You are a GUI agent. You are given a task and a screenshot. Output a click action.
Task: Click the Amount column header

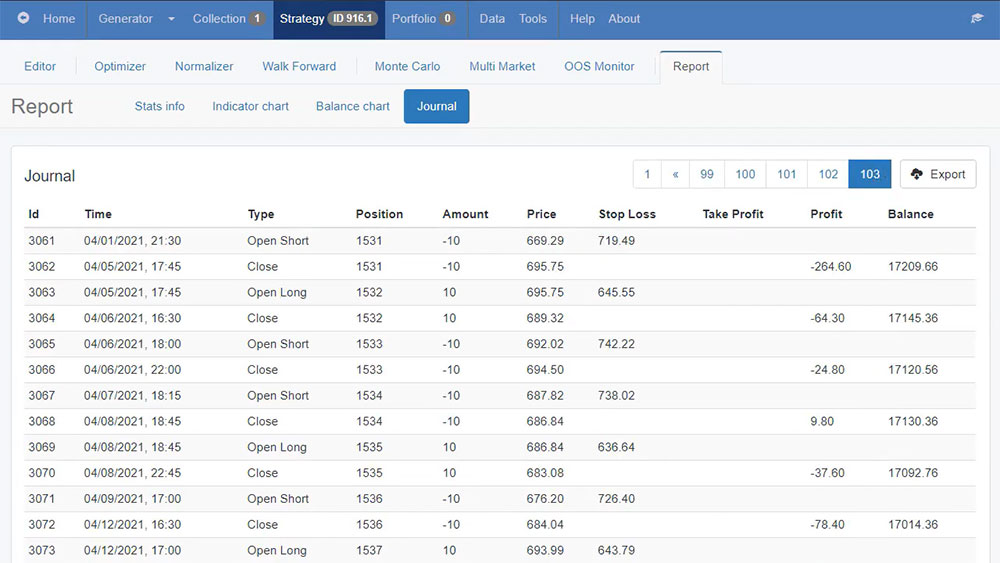[x=466, y=214]
